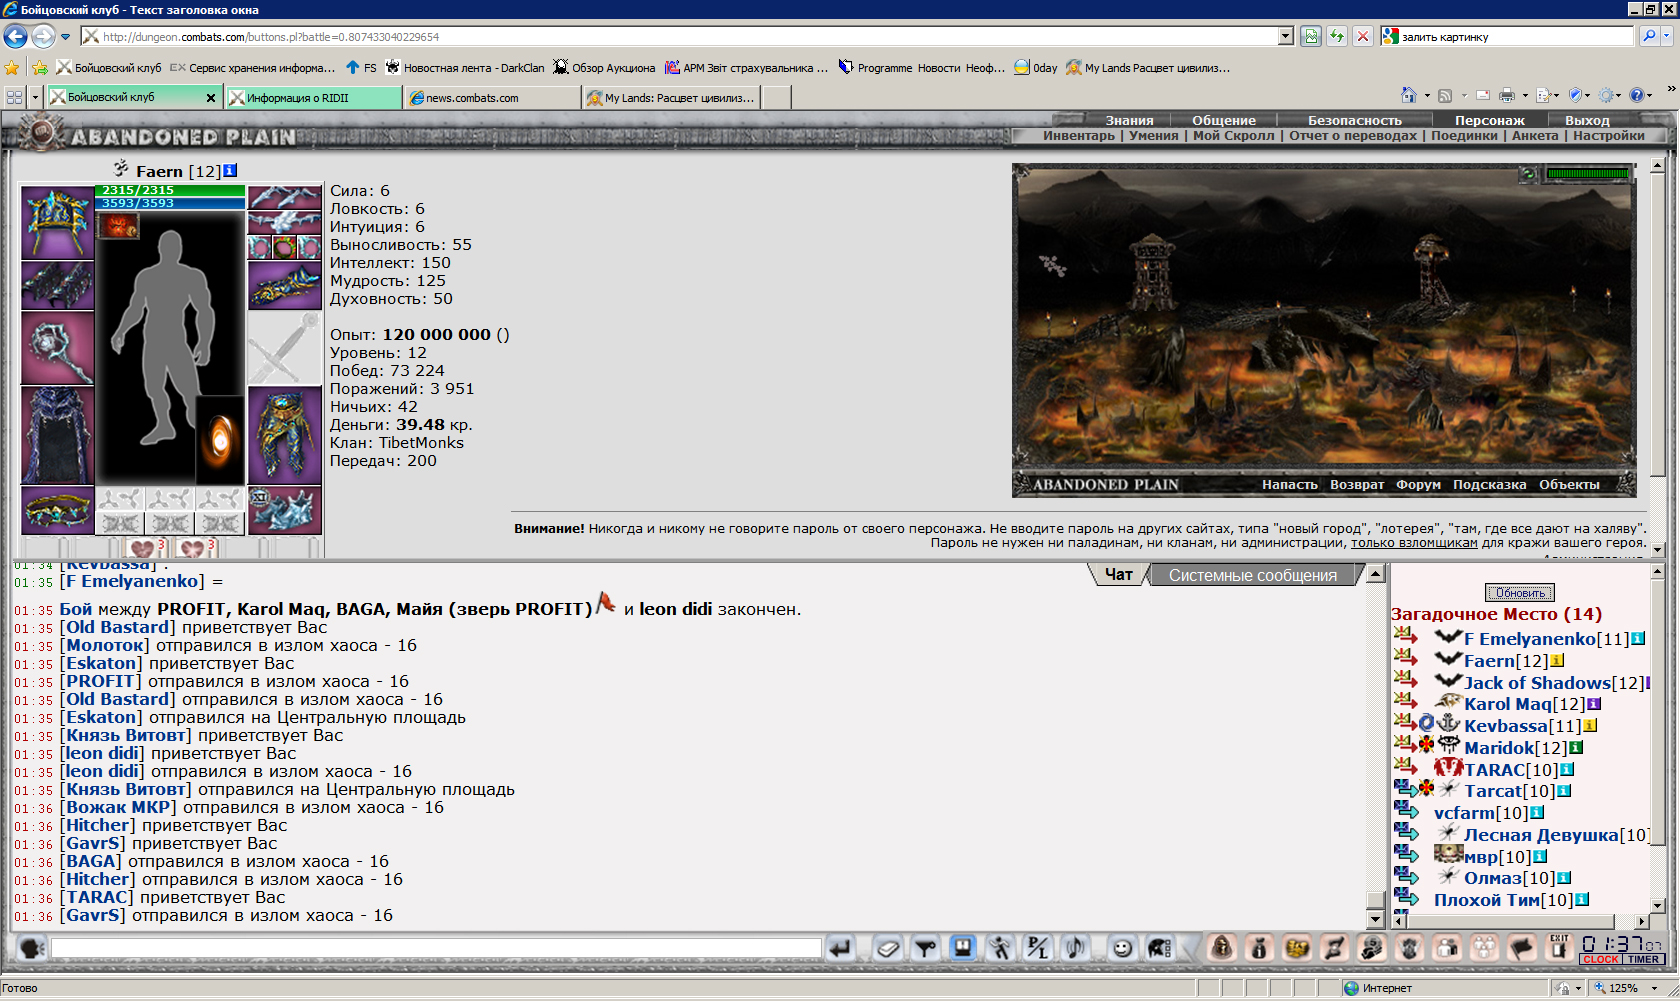Expand the browser toolbar overflow chevron

click(1670, 91)
